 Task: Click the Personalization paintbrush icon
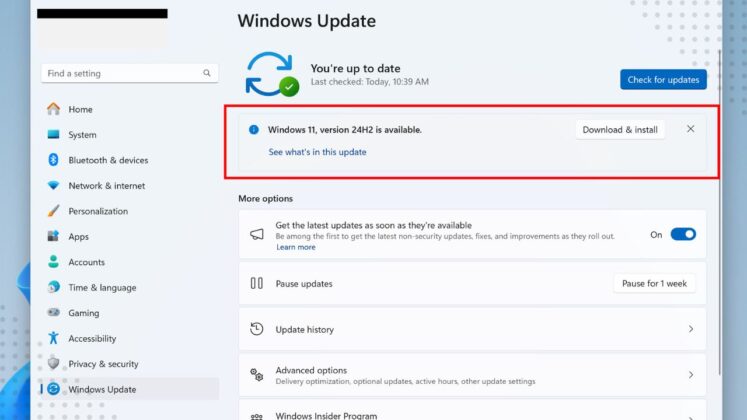coord(53,211)
